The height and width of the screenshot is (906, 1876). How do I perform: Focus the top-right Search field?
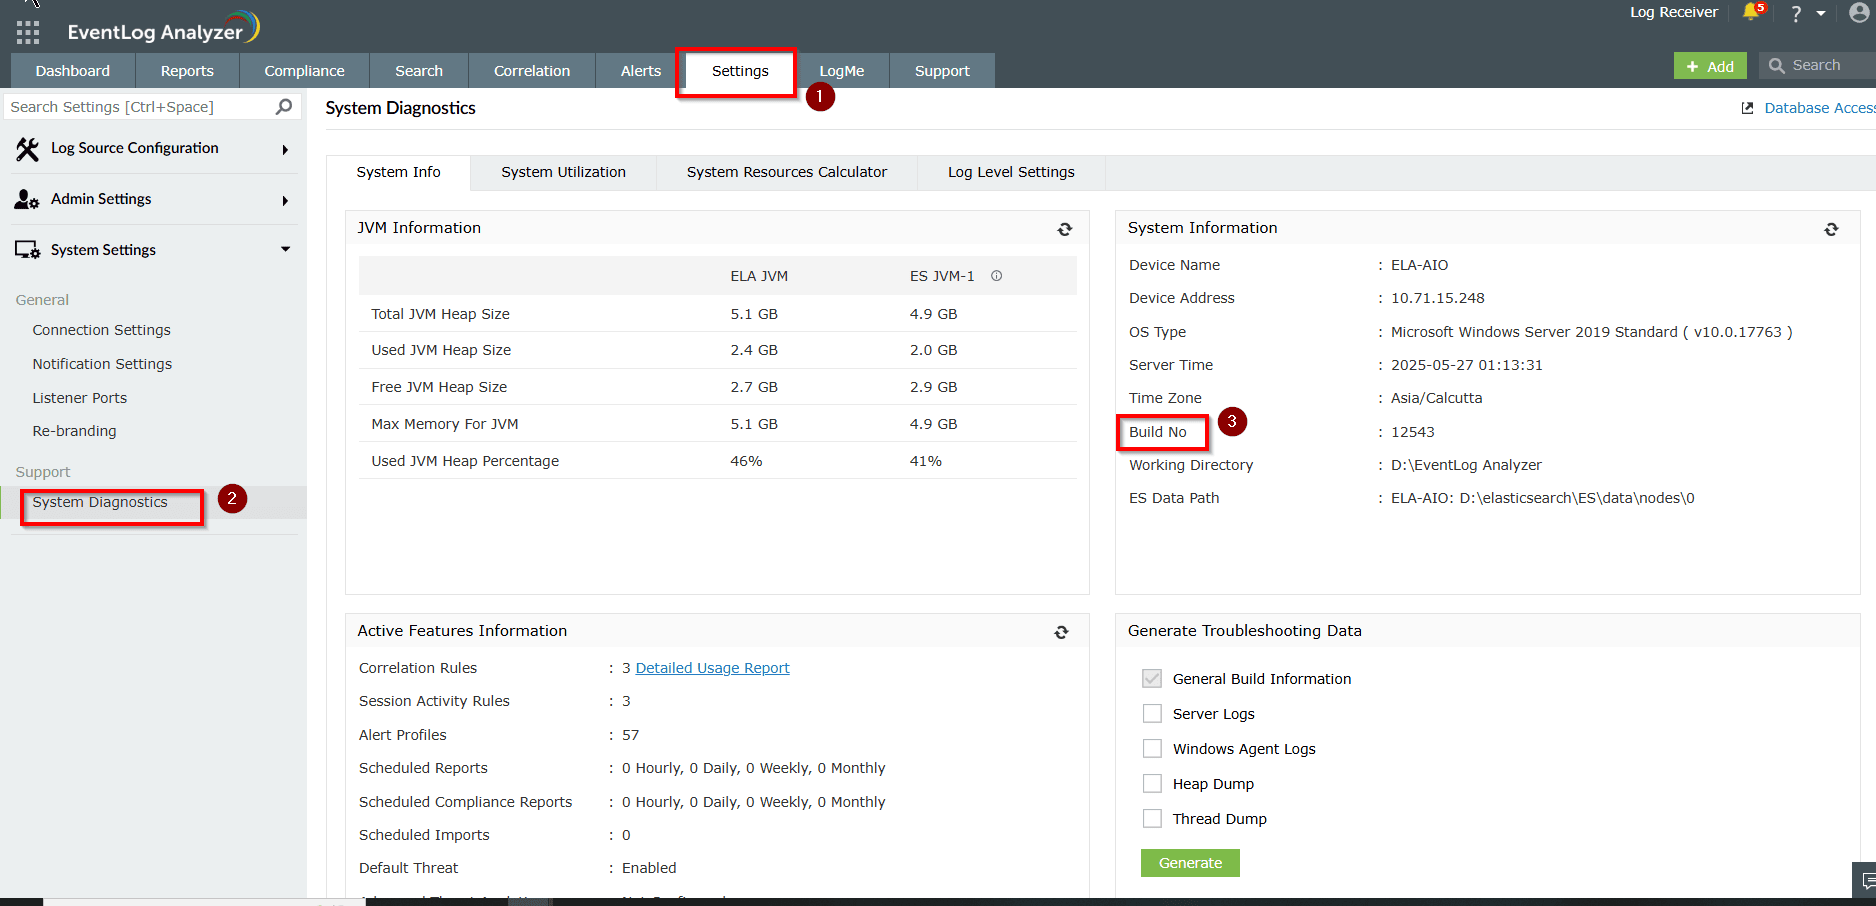(1817, 66)
